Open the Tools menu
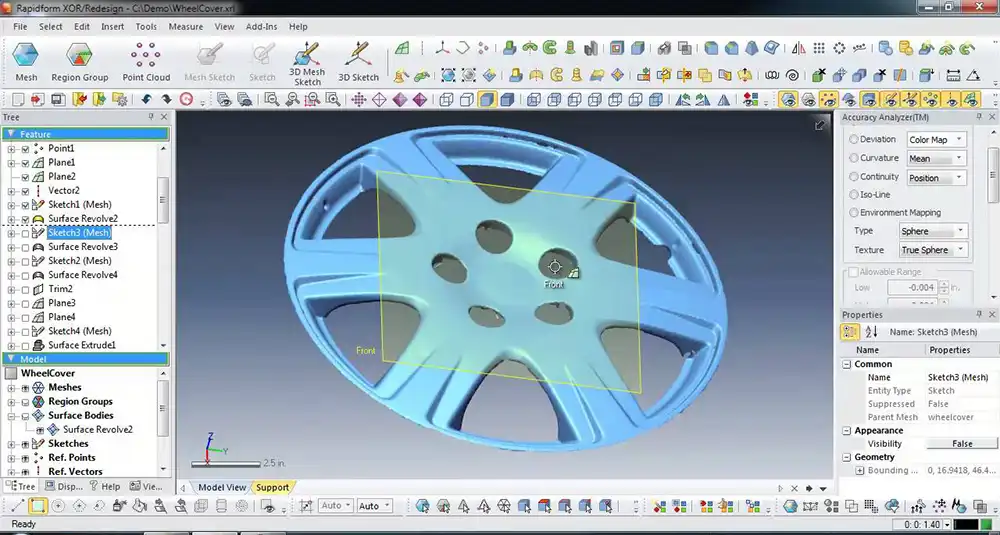The height and width of the screenshot is (535, 1000). click(146, 27)
